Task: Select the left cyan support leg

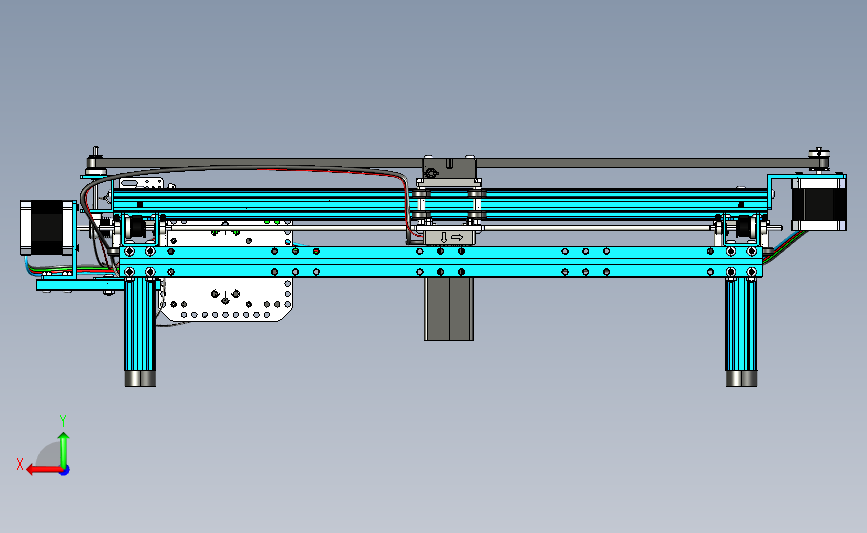Action: pyautogui.click(x=140, y=326)
